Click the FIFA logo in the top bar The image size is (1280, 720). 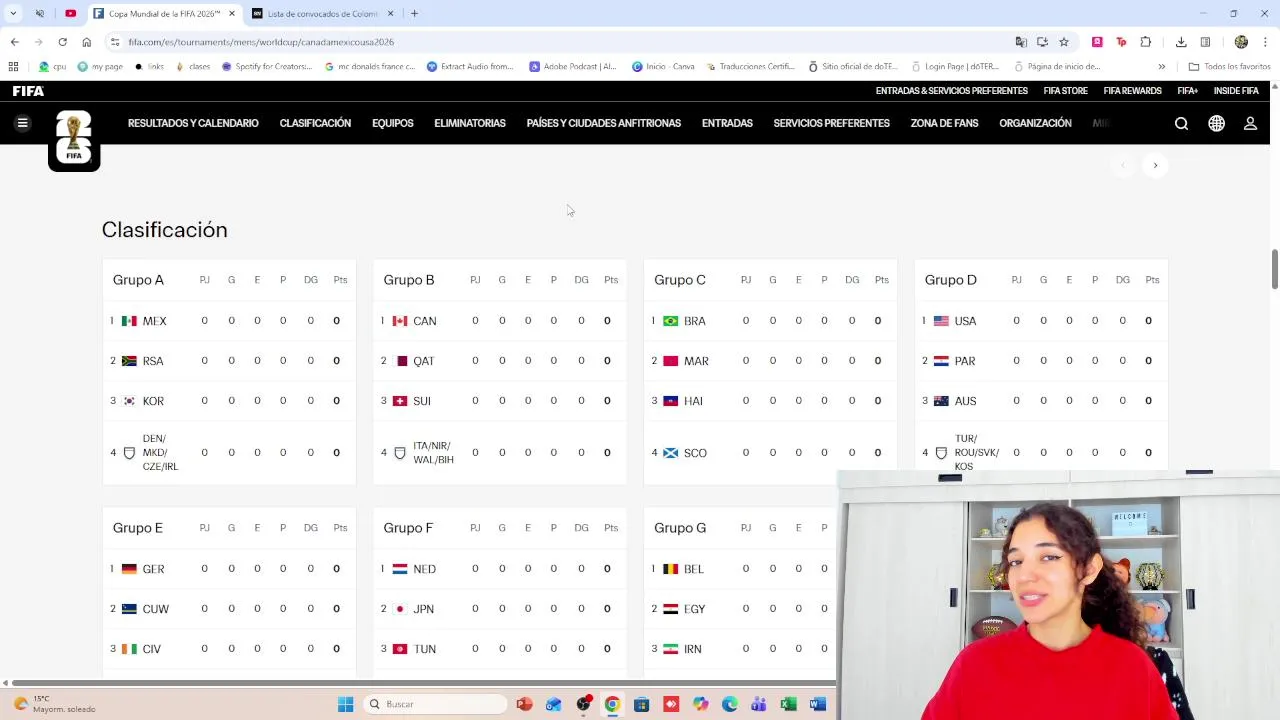(28, 91)
